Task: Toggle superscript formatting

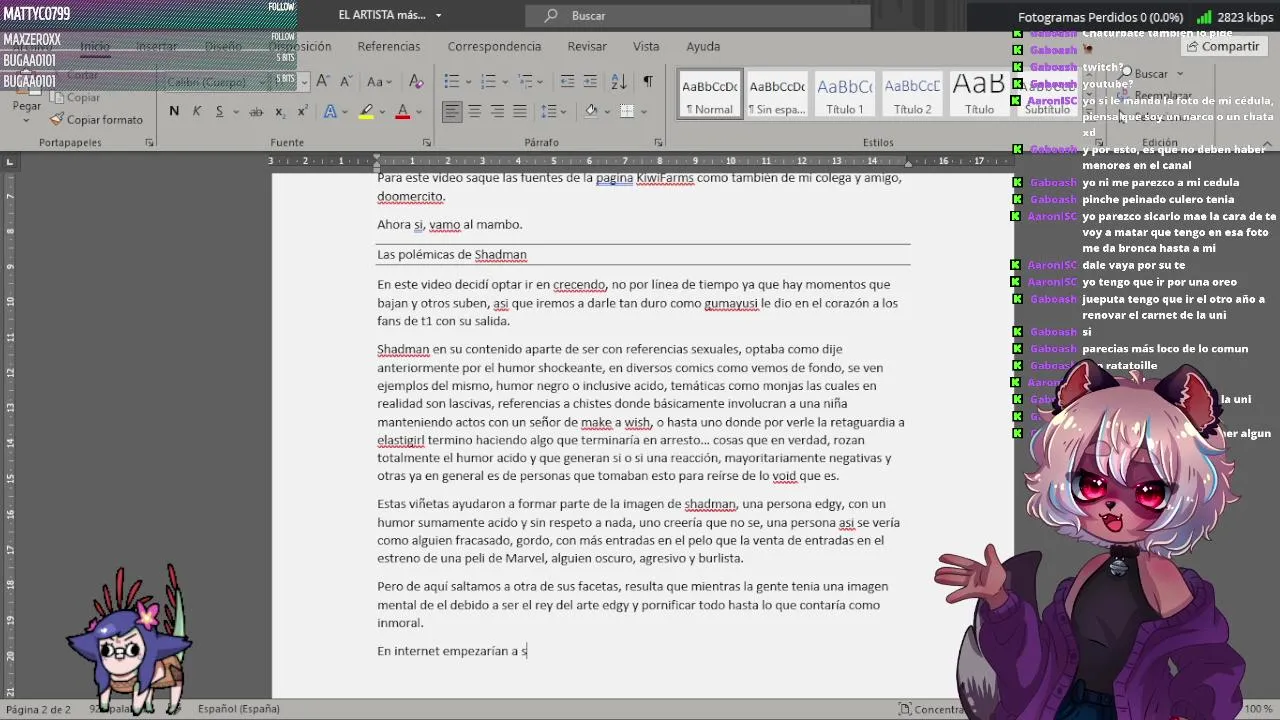Action: click(301, 111)
